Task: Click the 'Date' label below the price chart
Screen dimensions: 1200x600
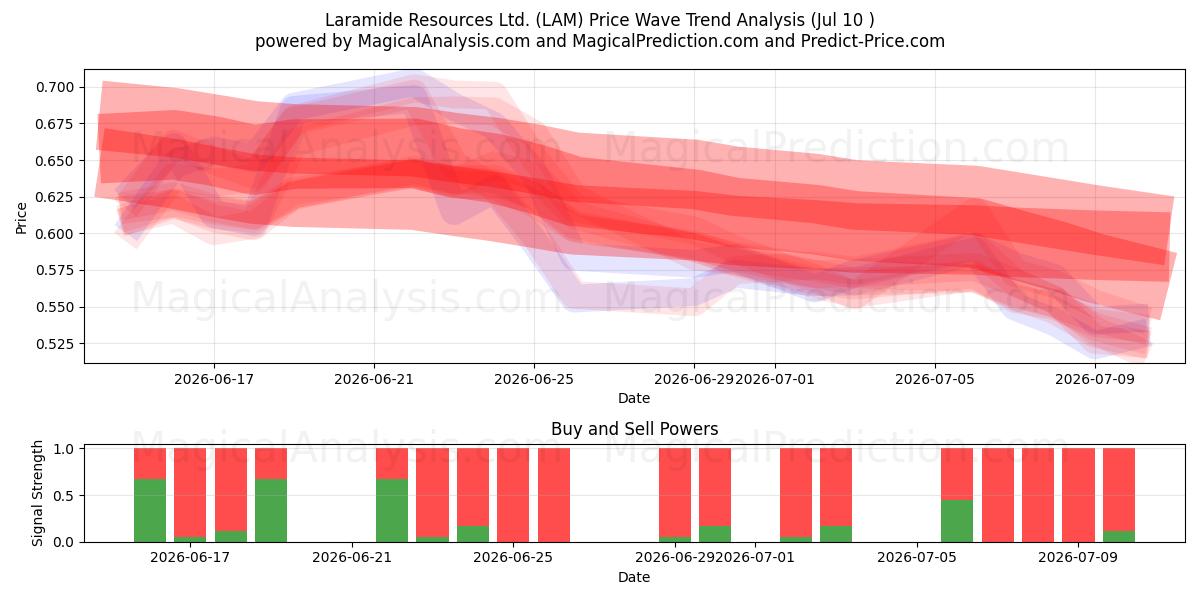Action: tap(634, 398)
